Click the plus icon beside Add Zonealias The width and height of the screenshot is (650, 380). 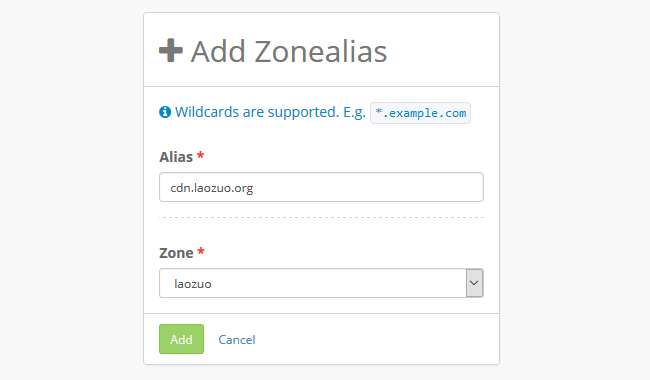click(171, 51)
